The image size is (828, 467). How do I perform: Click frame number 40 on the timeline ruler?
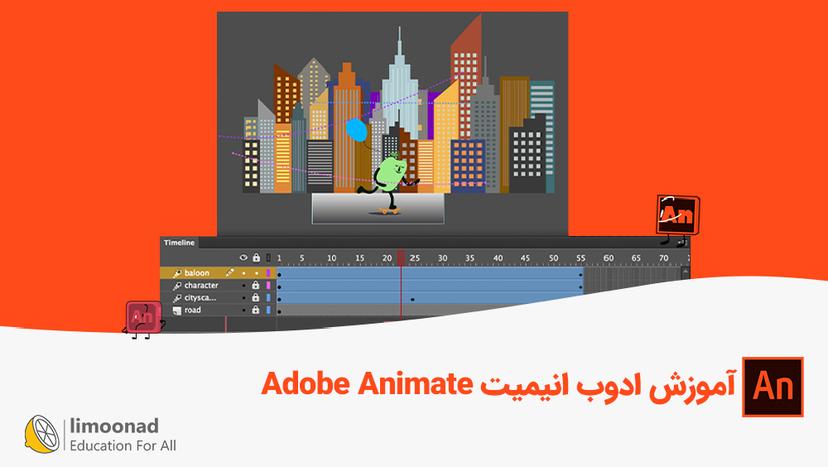(x=498, y=258)
